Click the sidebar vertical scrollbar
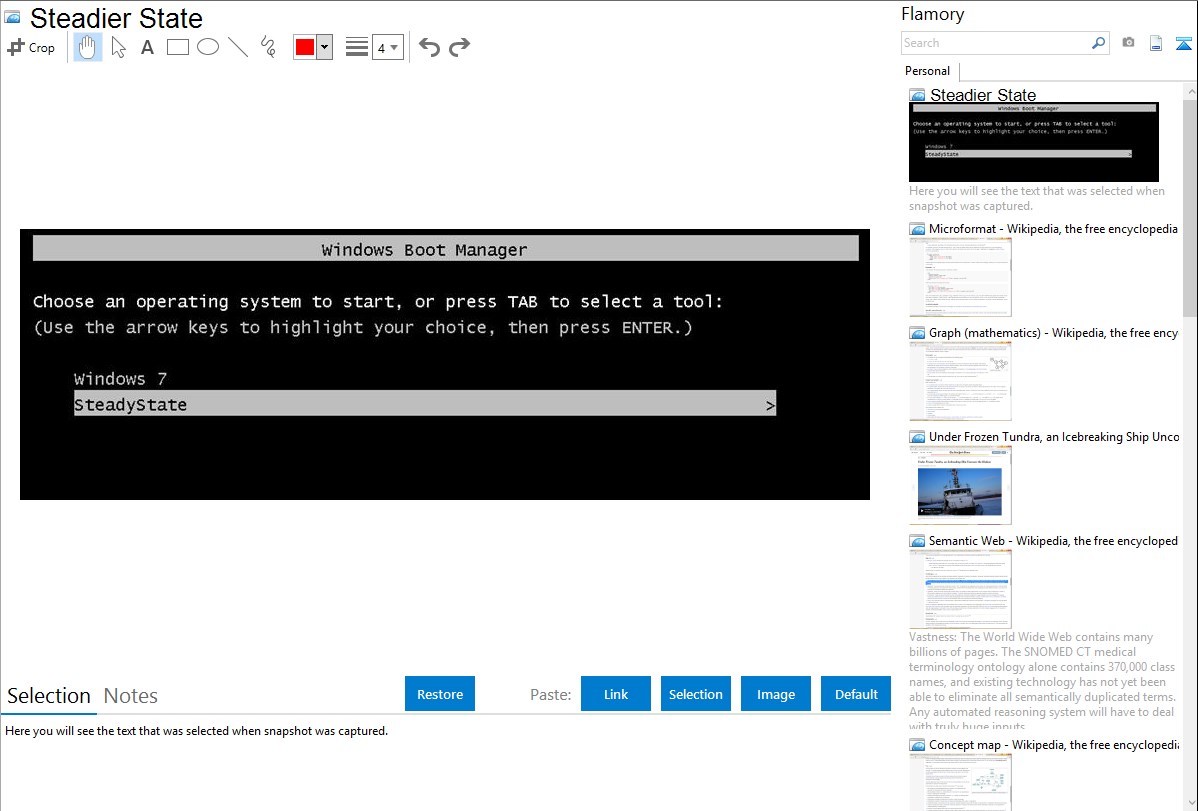 pyautogui.click(x=1190, y=208)
